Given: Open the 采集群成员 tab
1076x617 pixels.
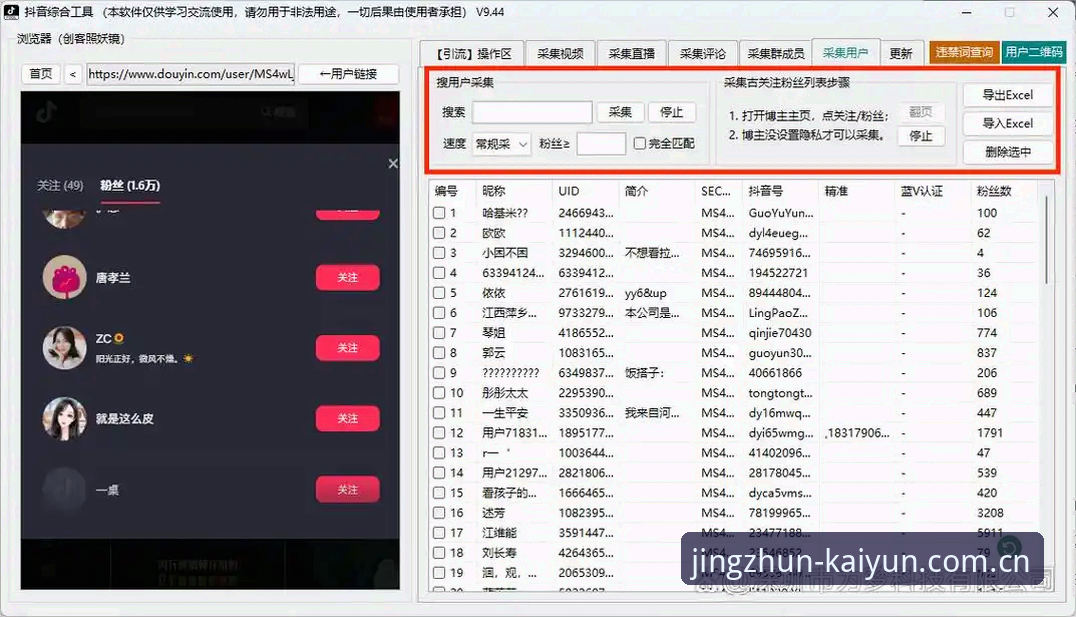Looking at the screenshot, I should click(776, 54).
